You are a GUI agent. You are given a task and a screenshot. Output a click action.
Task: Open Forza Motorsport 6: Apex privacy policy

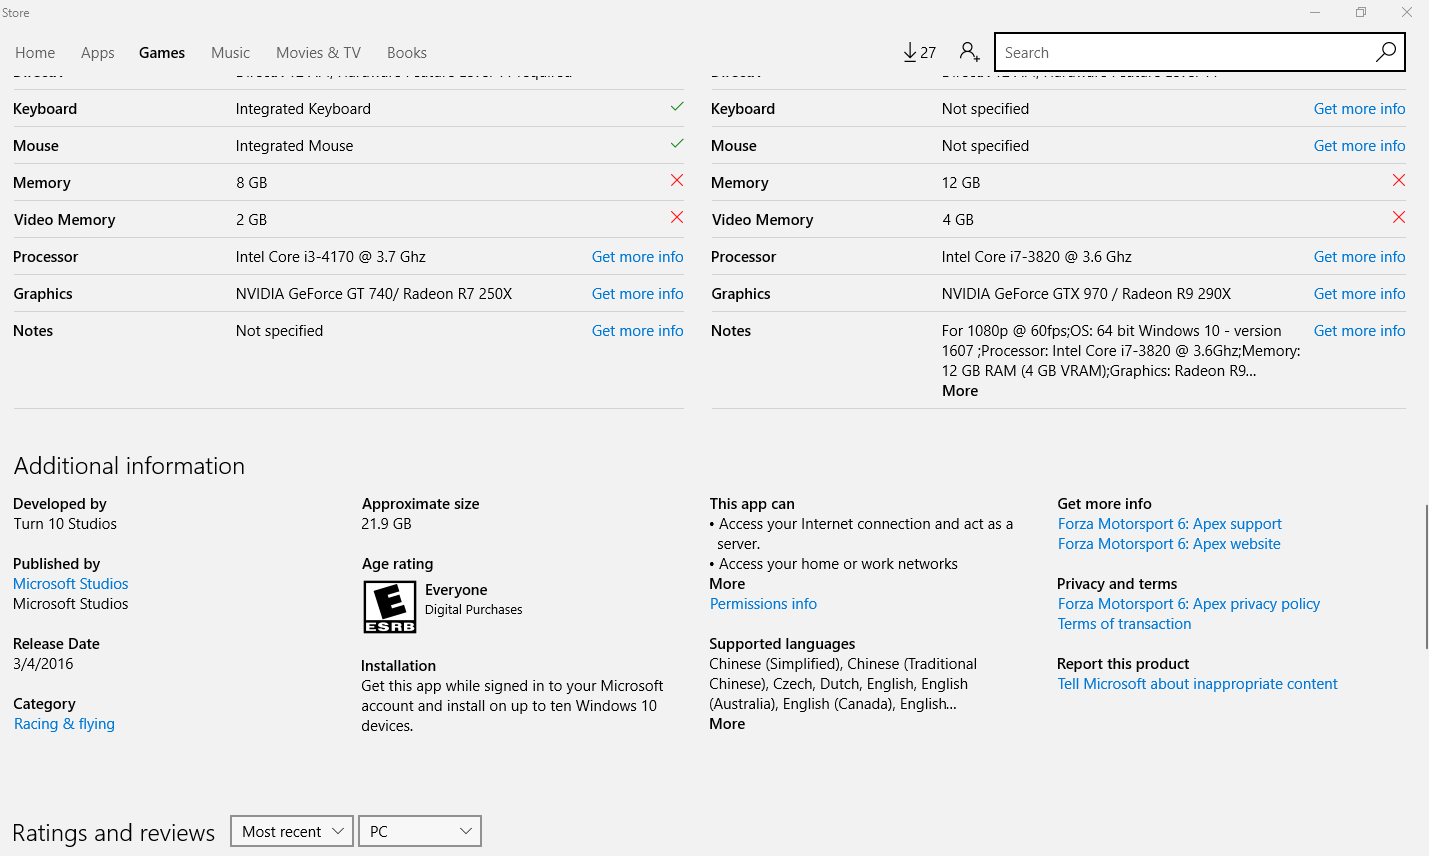point(1189,604)
